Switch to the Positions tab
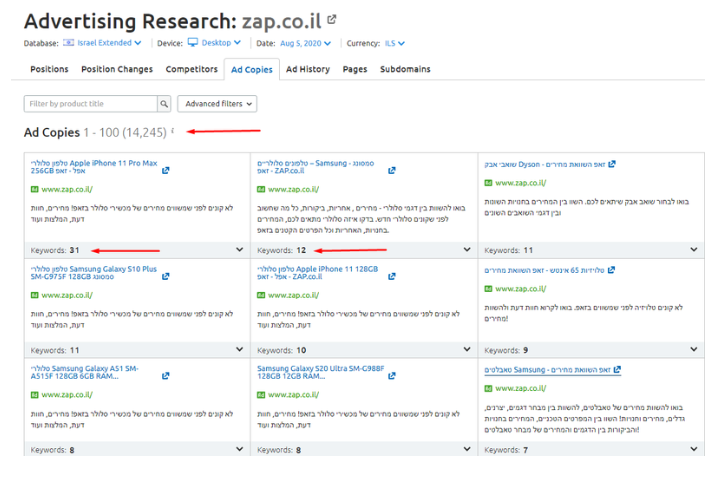Viewport: 726px width, 478px height. (49, 69)
